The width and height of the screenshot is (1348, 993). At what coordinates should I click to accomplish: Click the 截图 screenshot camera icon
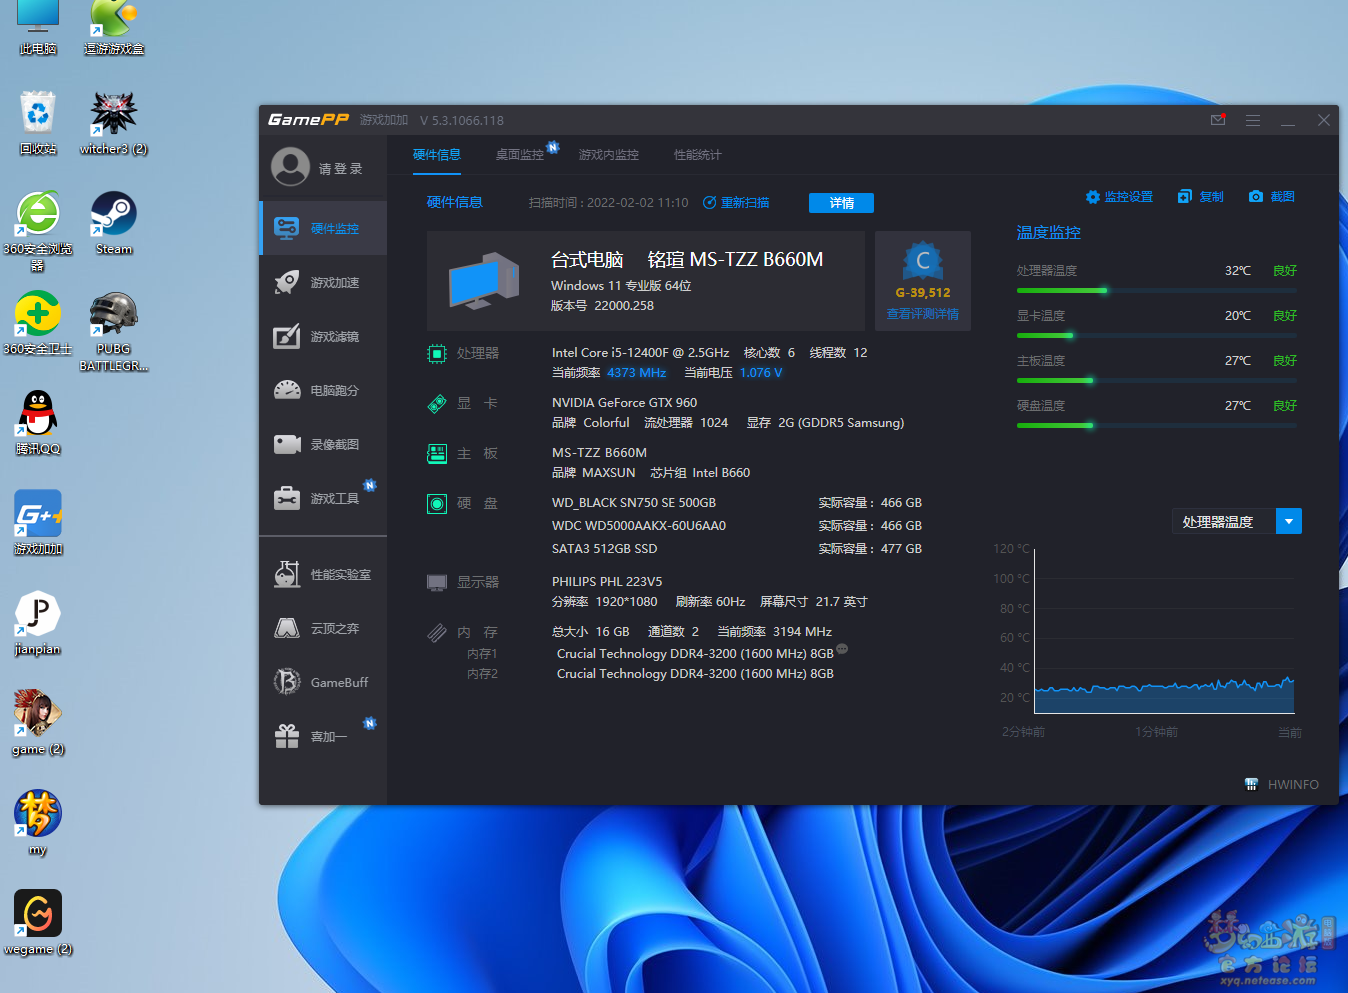click(1256, 197)
